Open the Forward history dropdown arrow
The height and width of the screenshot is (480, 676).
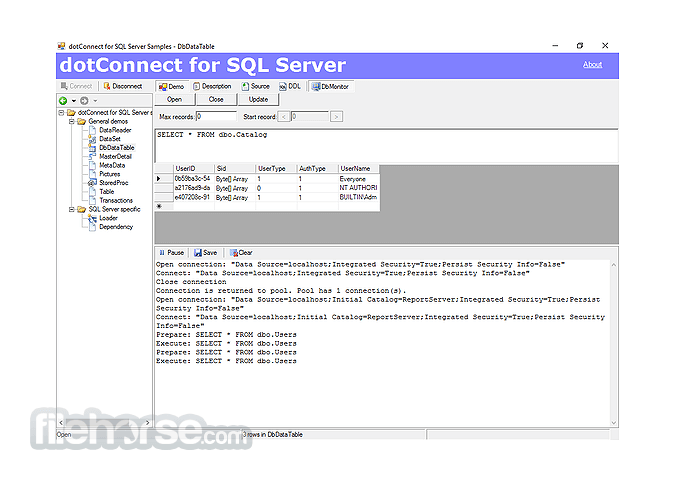(x=95, y=100)
